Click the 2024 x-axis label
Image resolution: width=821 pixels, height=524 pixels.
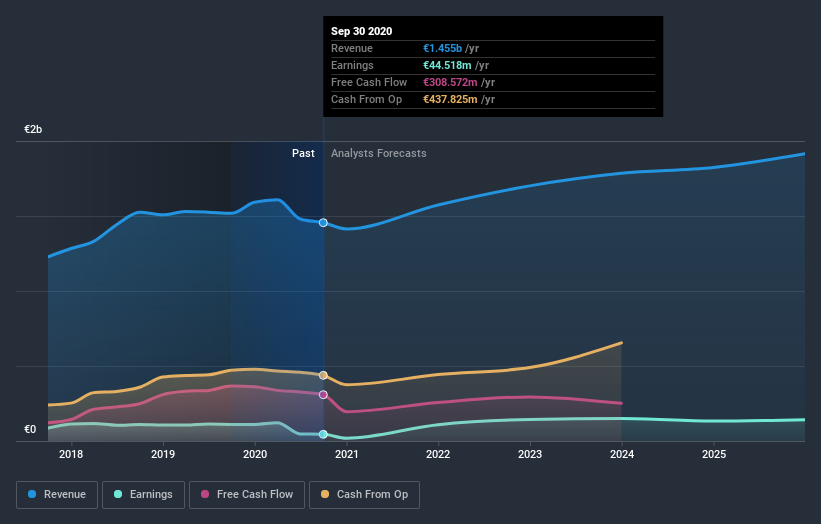pyautogui.click(x=622, y=454)
